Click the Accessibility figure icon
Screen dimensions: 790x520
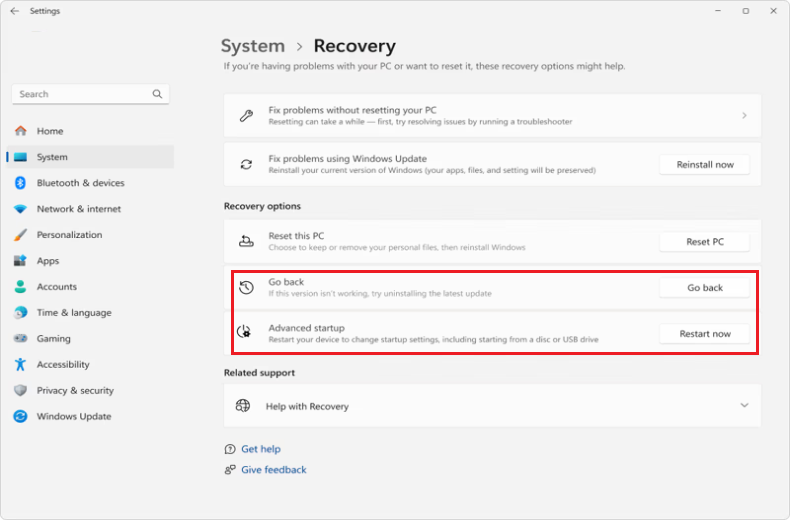tap(20, 364)
